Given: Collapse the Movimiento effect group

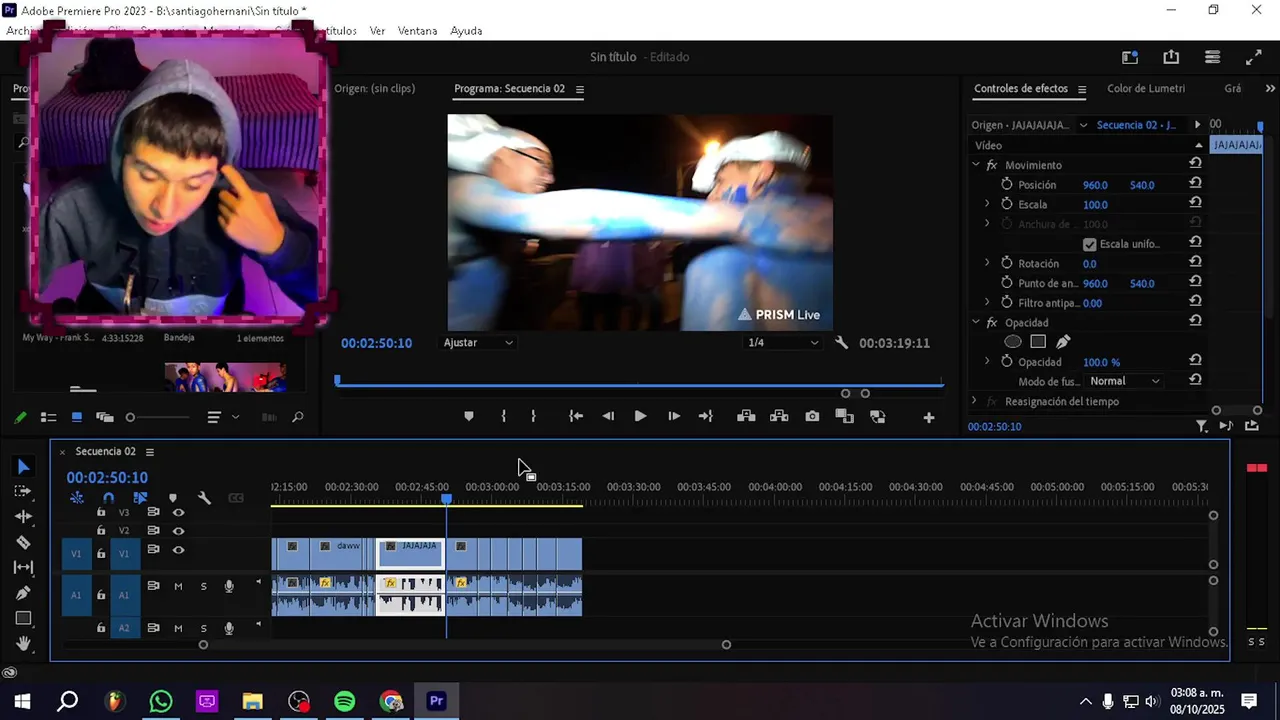Looking at the screenshot, I should coord(976,165).
